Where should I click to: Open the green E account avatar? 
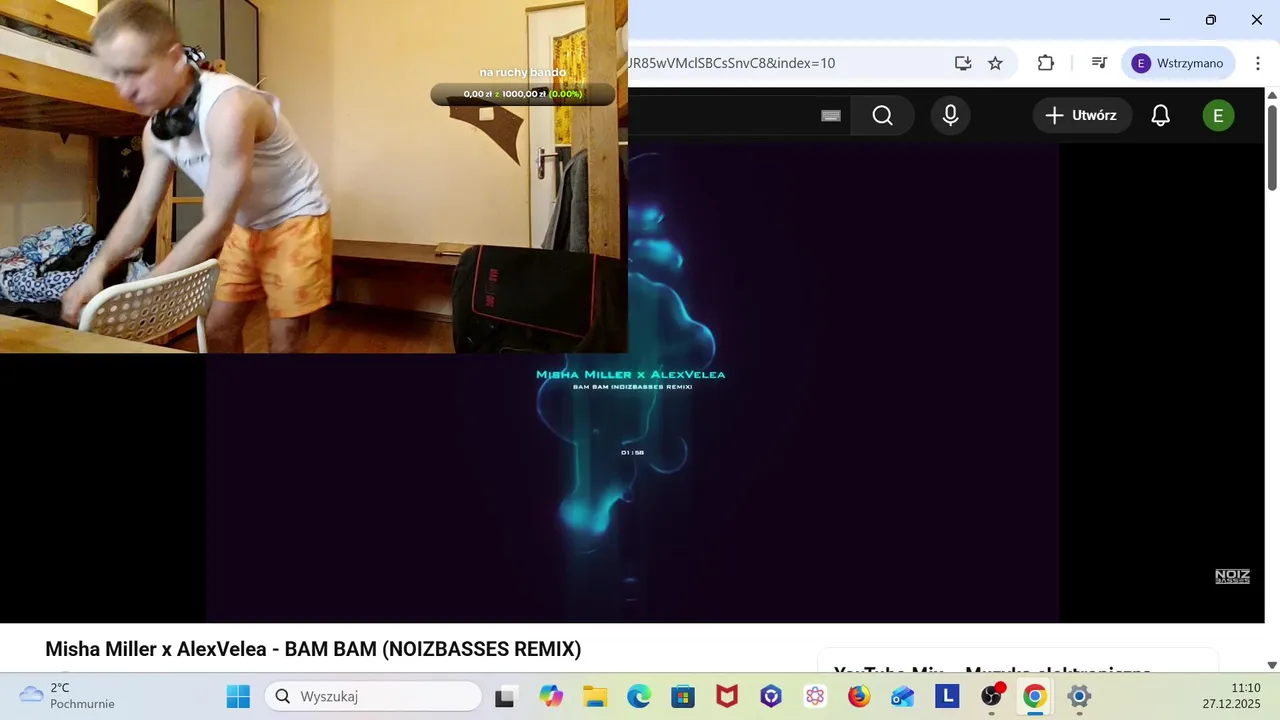tap(1218, 116)
